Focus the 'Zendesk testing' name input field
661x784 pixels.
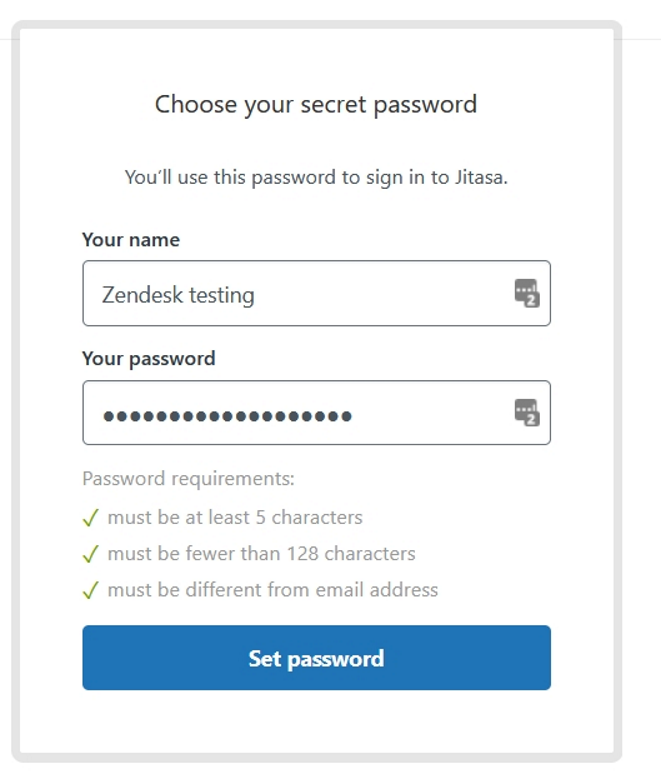[x=300, y=294]
